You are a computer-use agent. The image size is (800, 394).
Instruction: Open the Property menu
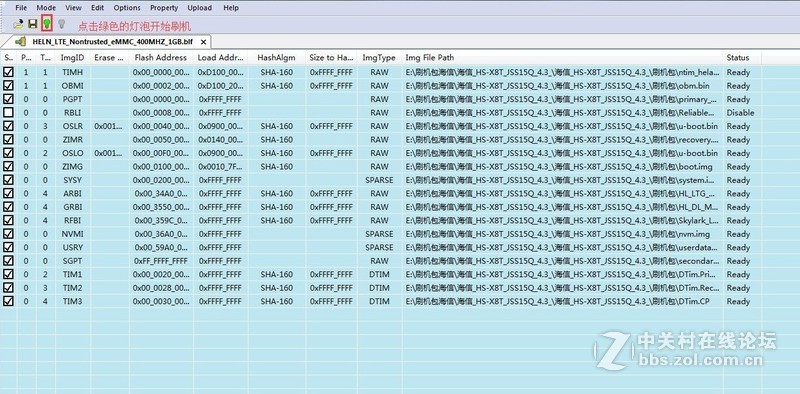[x=164, y=8]
